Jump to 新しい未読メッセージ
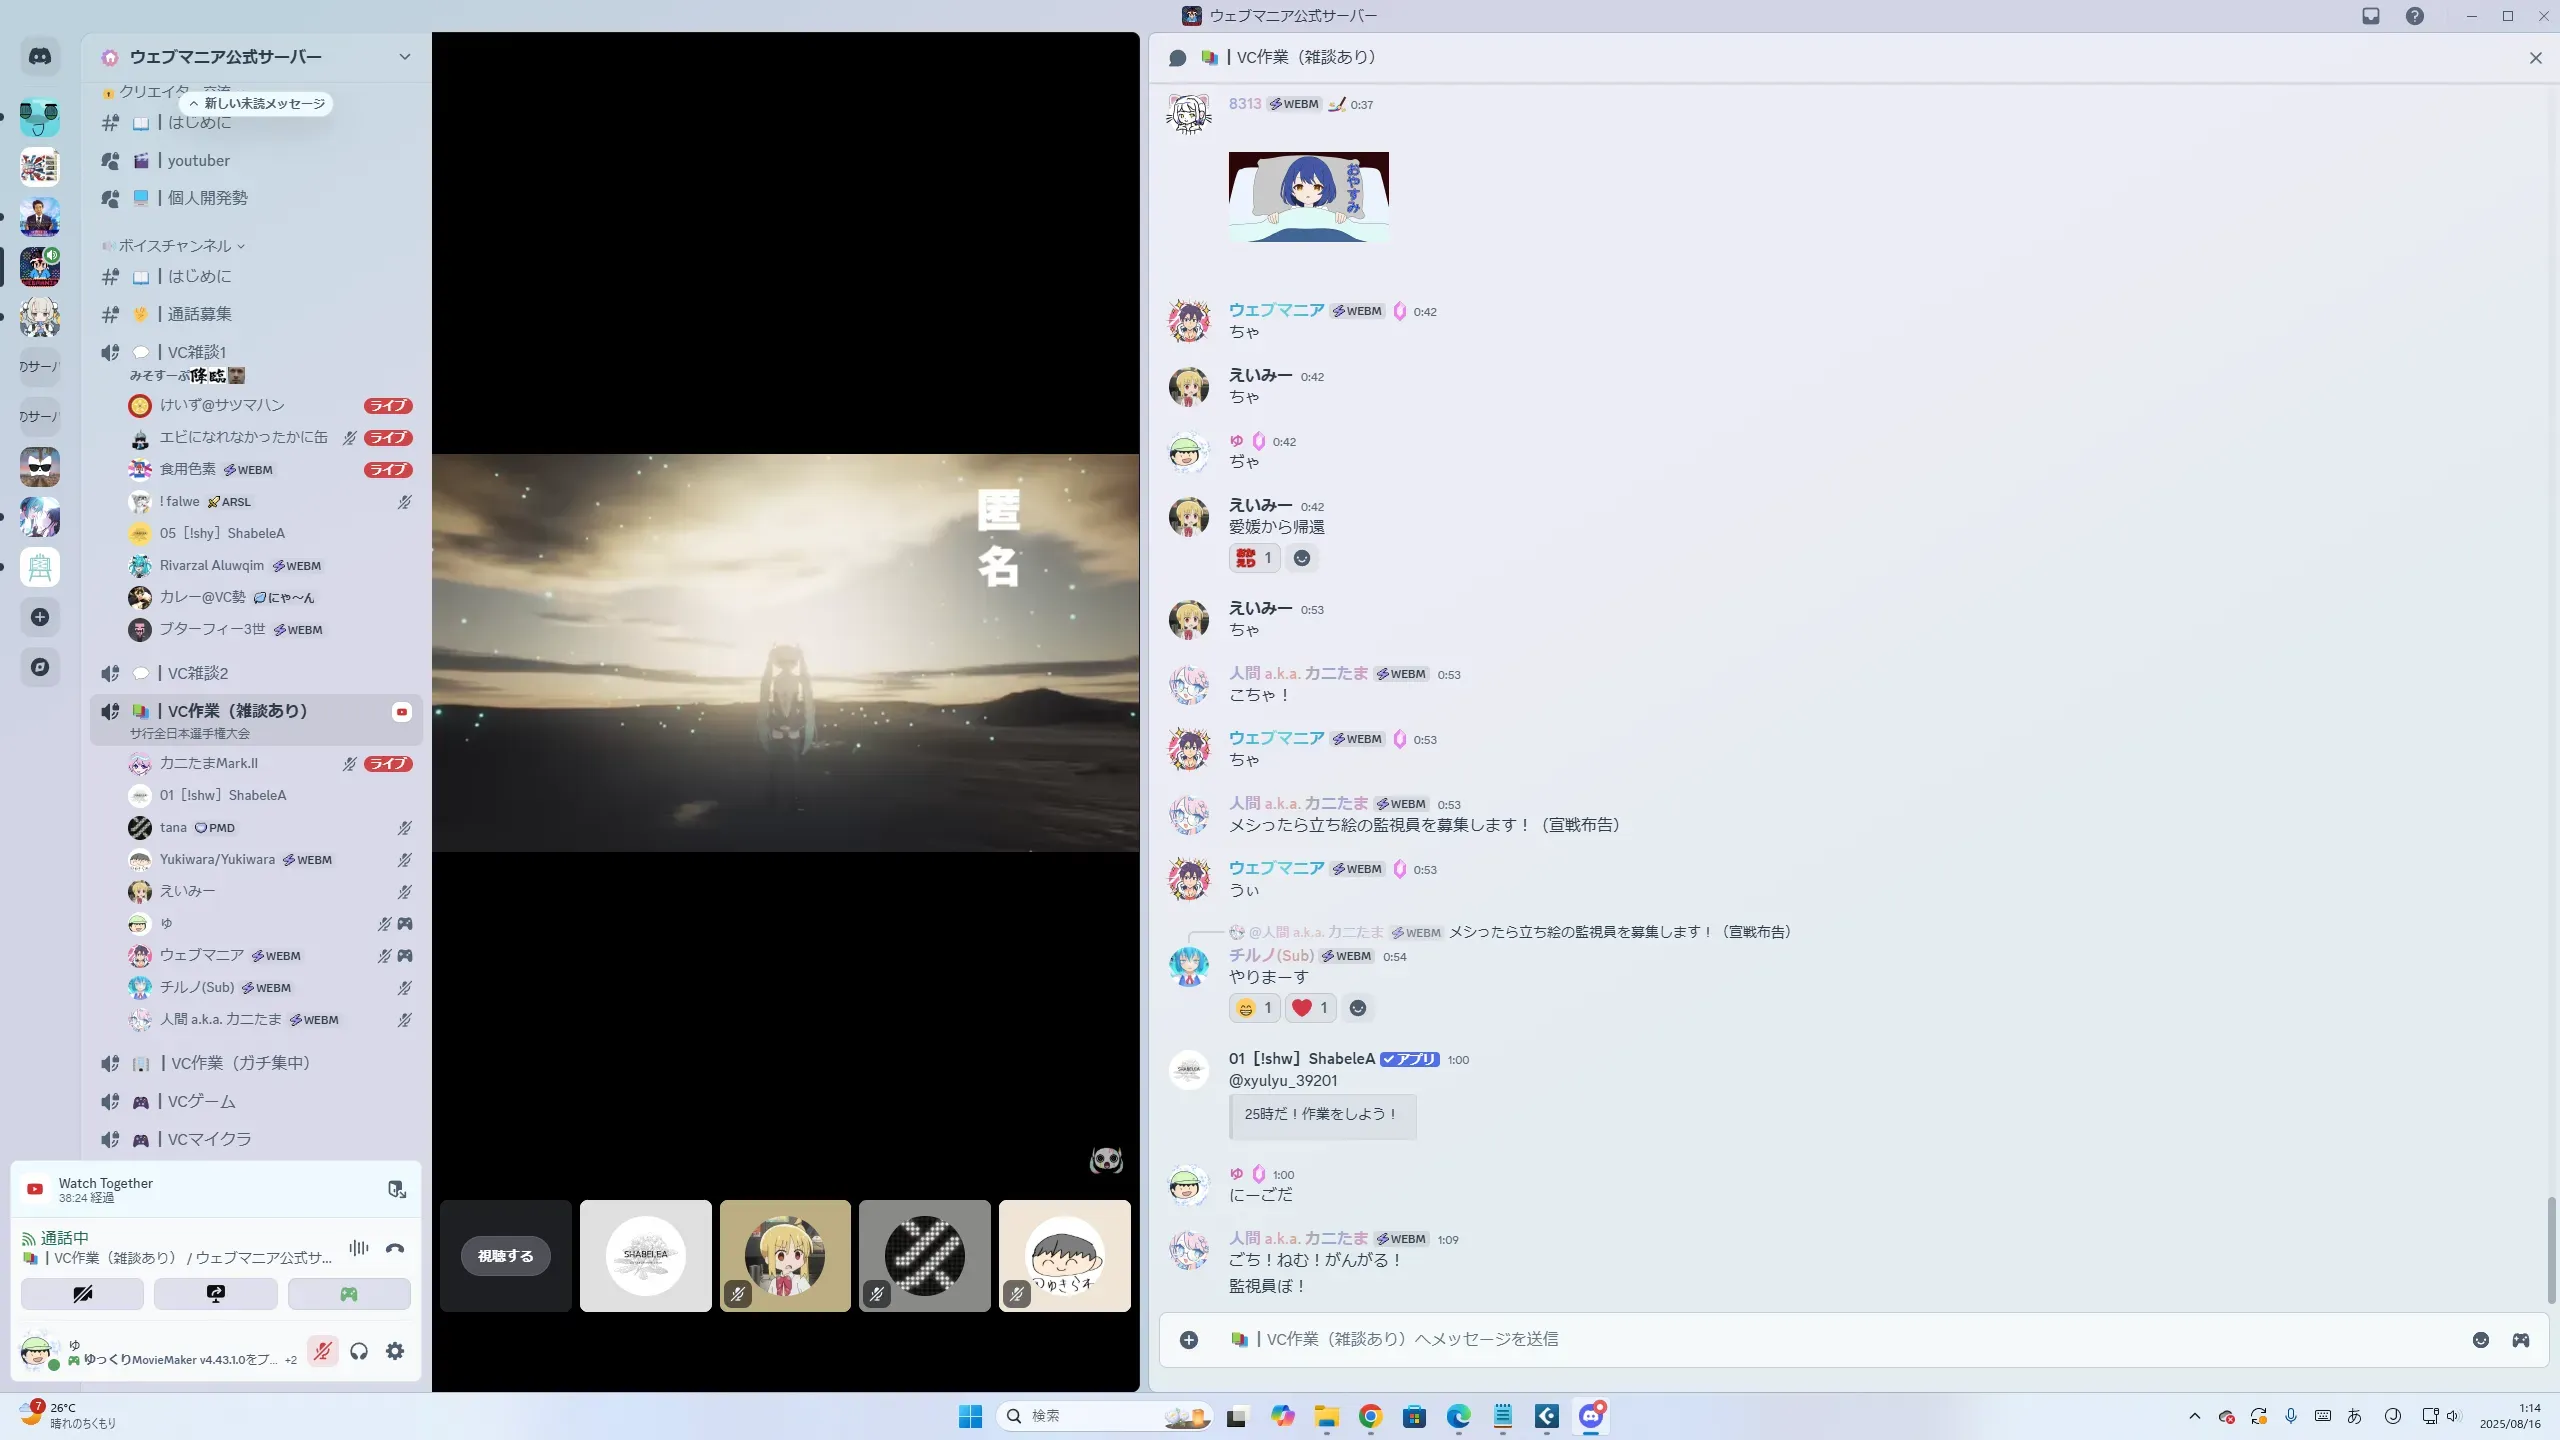 click(258, 104)
